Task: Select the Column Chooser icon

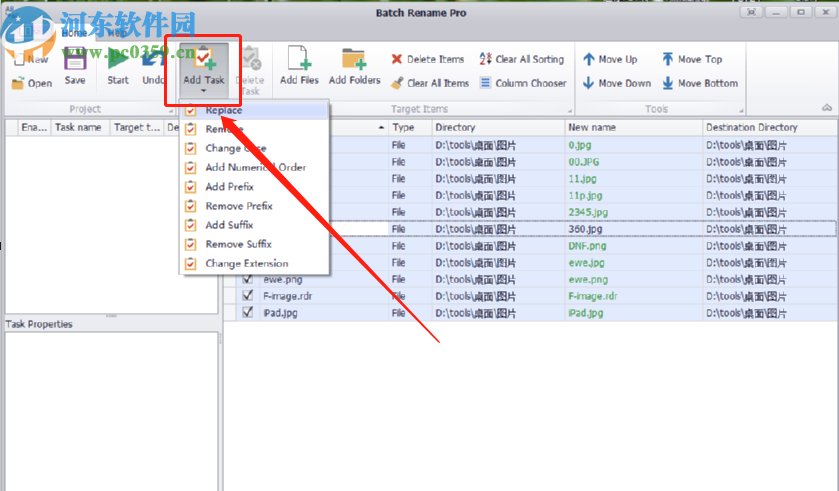Action: (486, 84)
